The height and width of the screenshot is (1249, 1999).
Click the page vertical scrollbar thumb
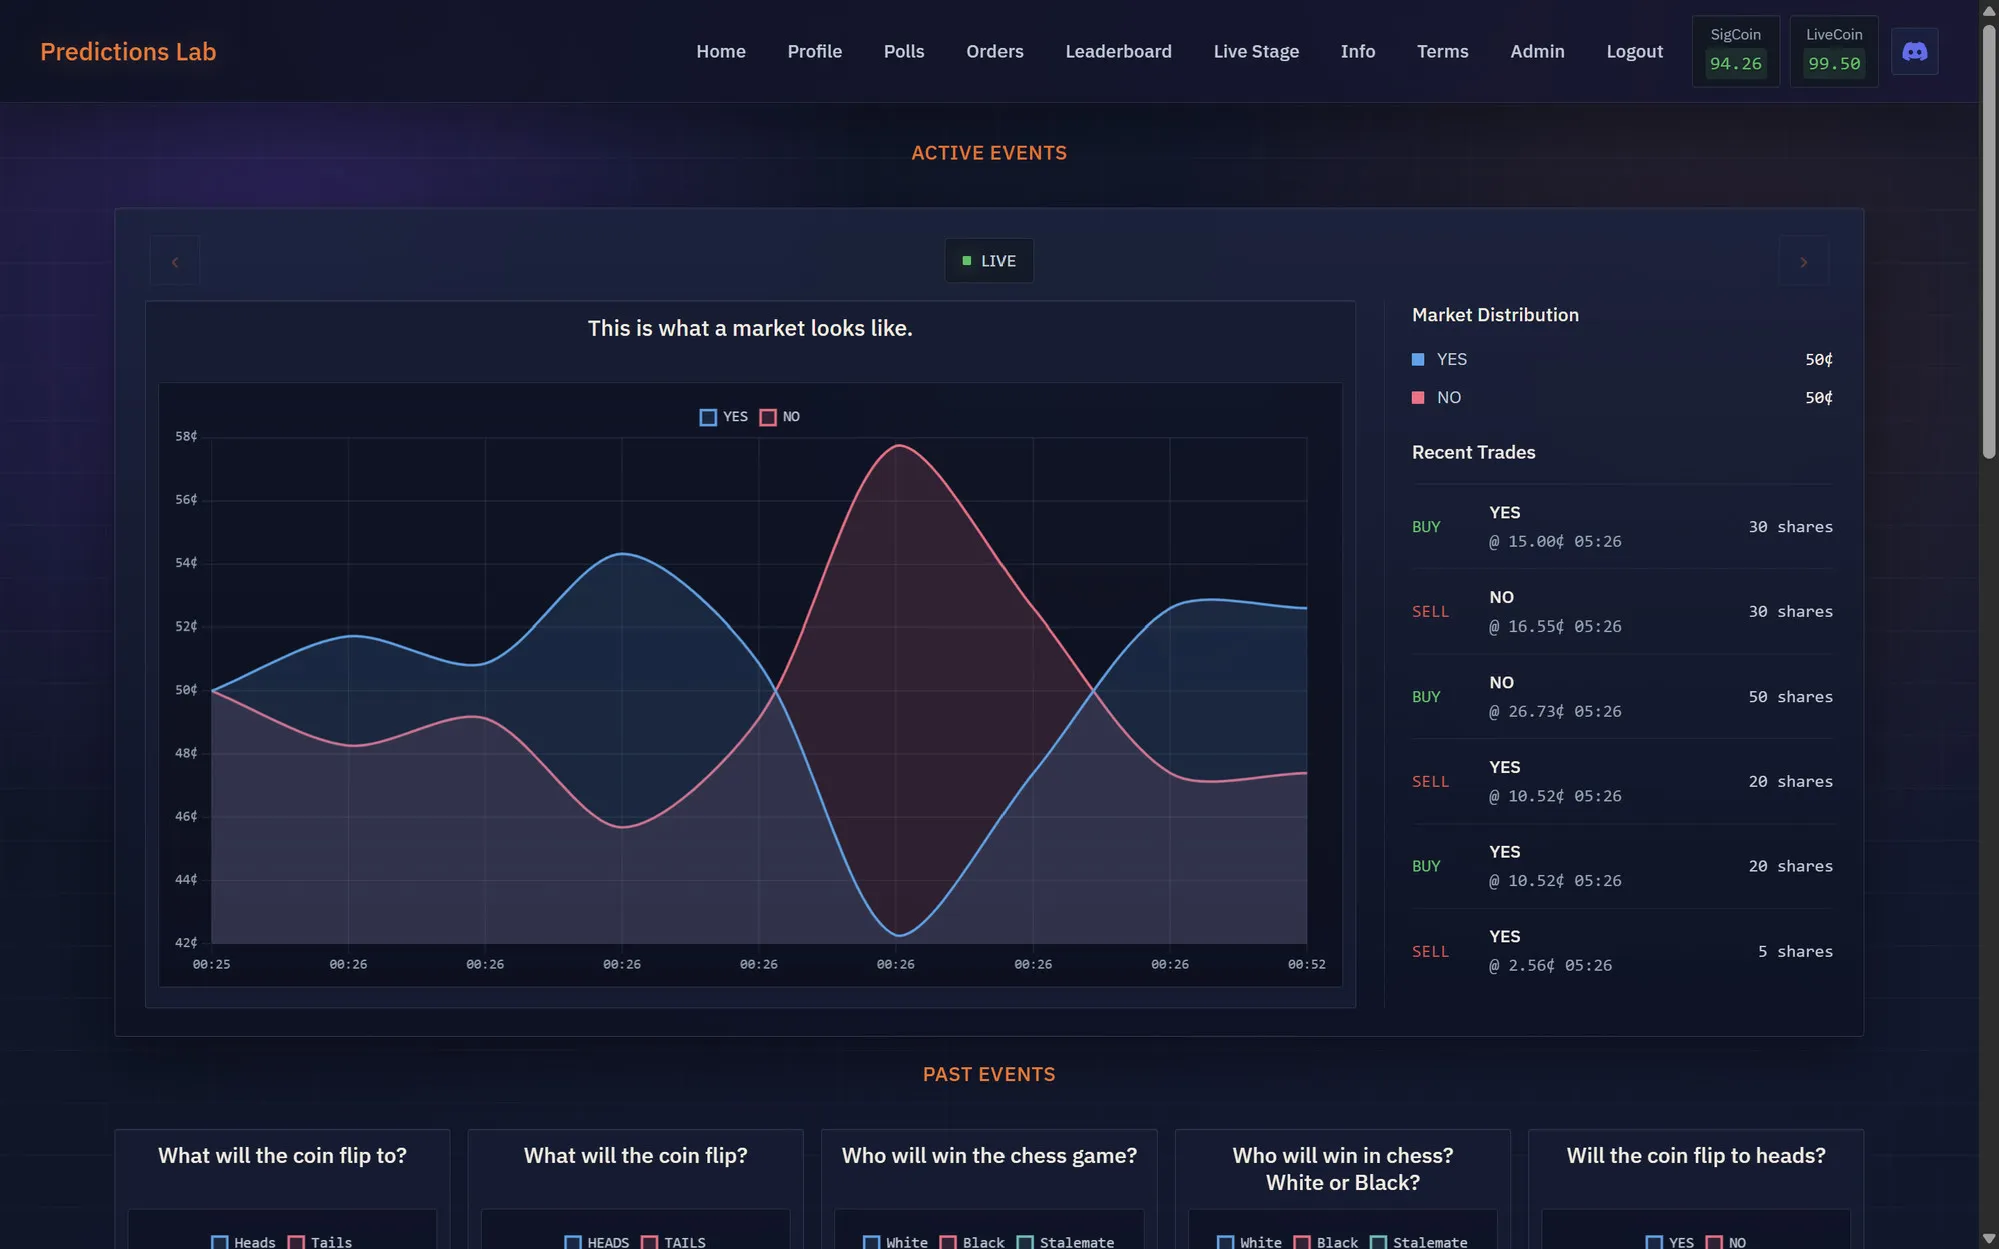[1989, 240]
